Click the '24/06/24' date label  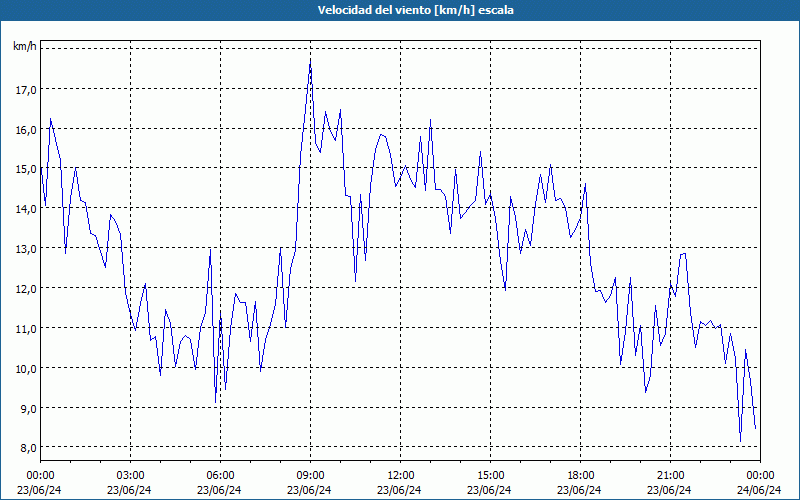[760, 490]
